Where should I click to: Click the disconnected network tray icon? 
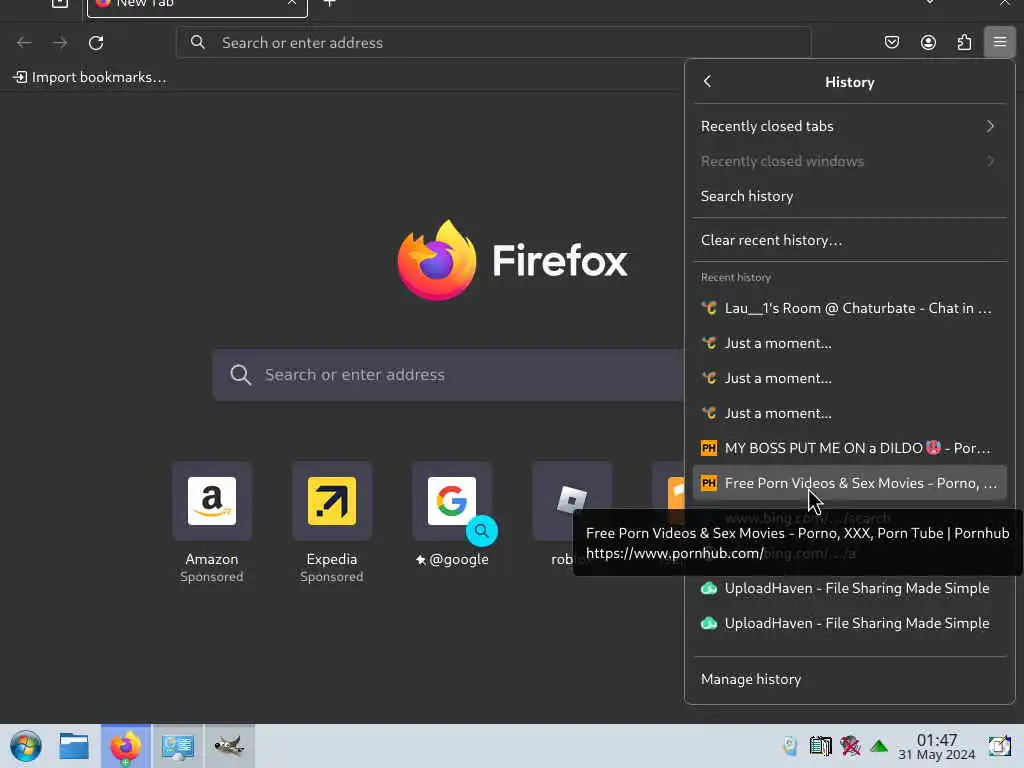point(850,746)
